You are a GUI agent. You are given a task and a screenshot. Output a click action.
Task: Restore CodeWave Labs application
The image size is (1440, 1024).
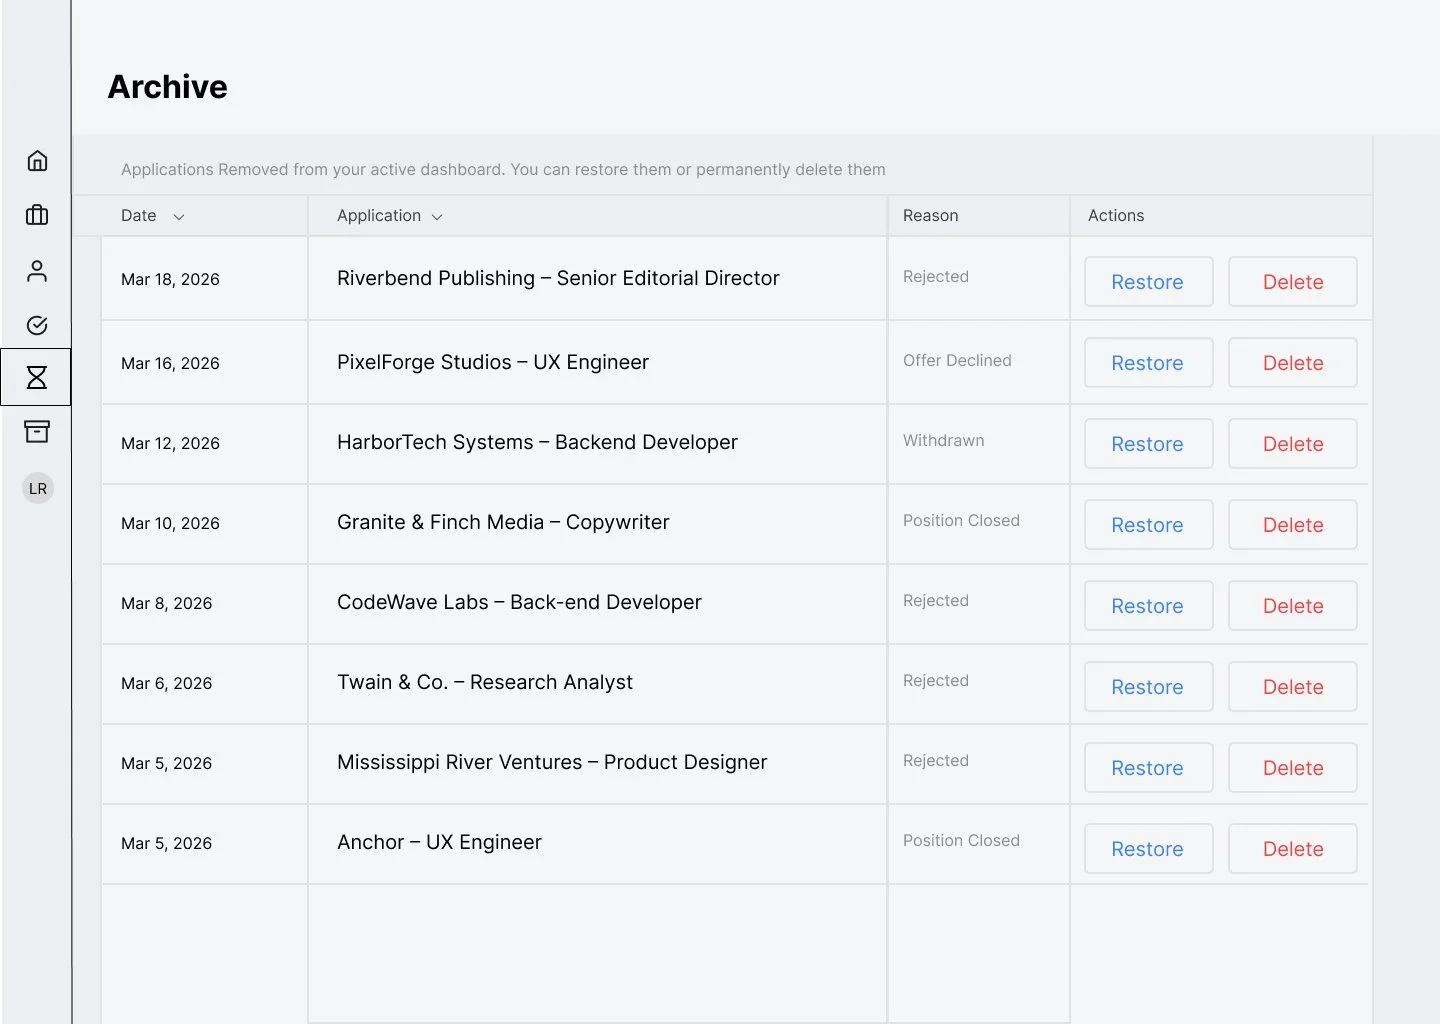[1148, 606]
